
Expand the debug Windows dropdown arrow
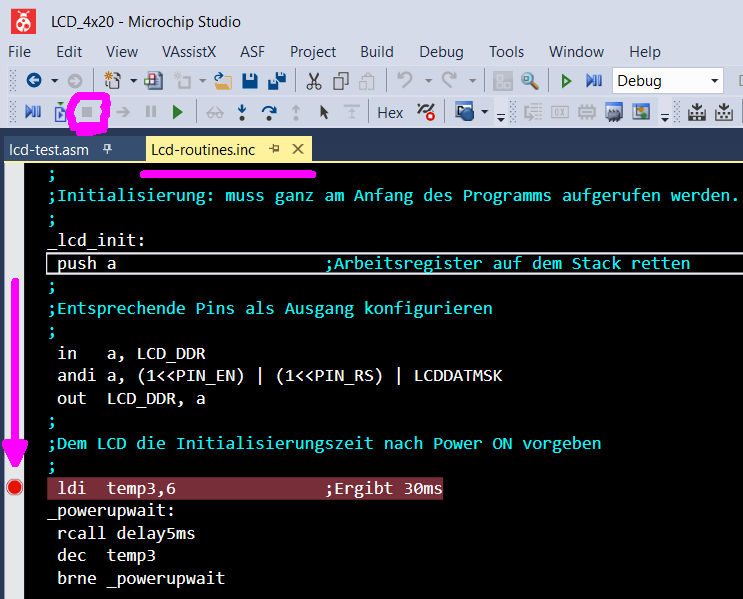(x=484, y=112)
